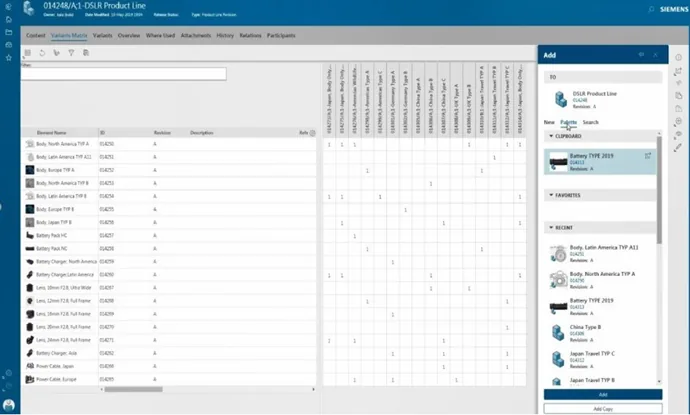Click the blue Add button
The height and width of the screenshot is (415, 690).
(x=603, y=394)
